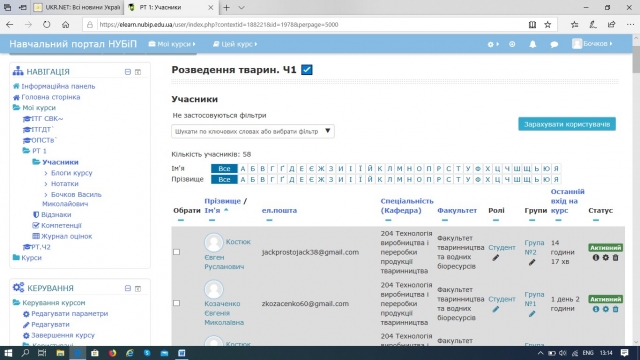Click avatar picture of Костюк Євген
The height and width of the screenshot is (360, 640).
tap(213, 242)
